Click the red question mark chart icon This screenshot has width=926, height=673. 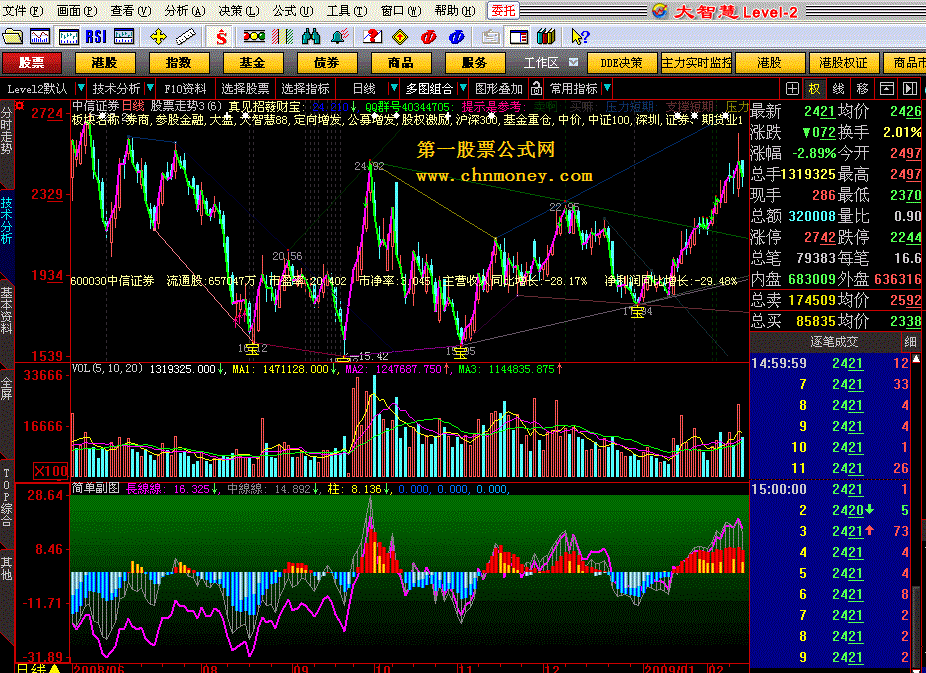tap(372, 37)
